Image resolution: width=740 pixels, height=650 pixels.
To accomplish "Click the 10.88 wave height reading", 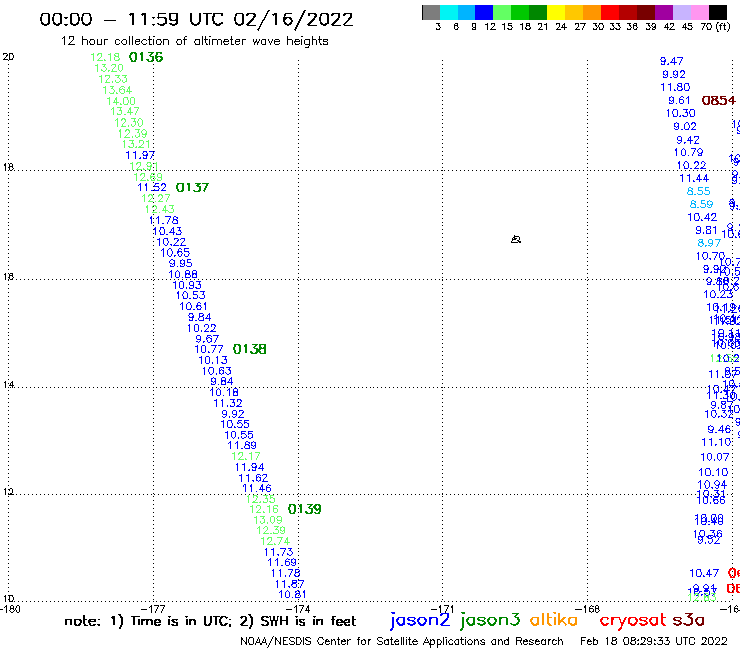I will [x=183, y=274].
